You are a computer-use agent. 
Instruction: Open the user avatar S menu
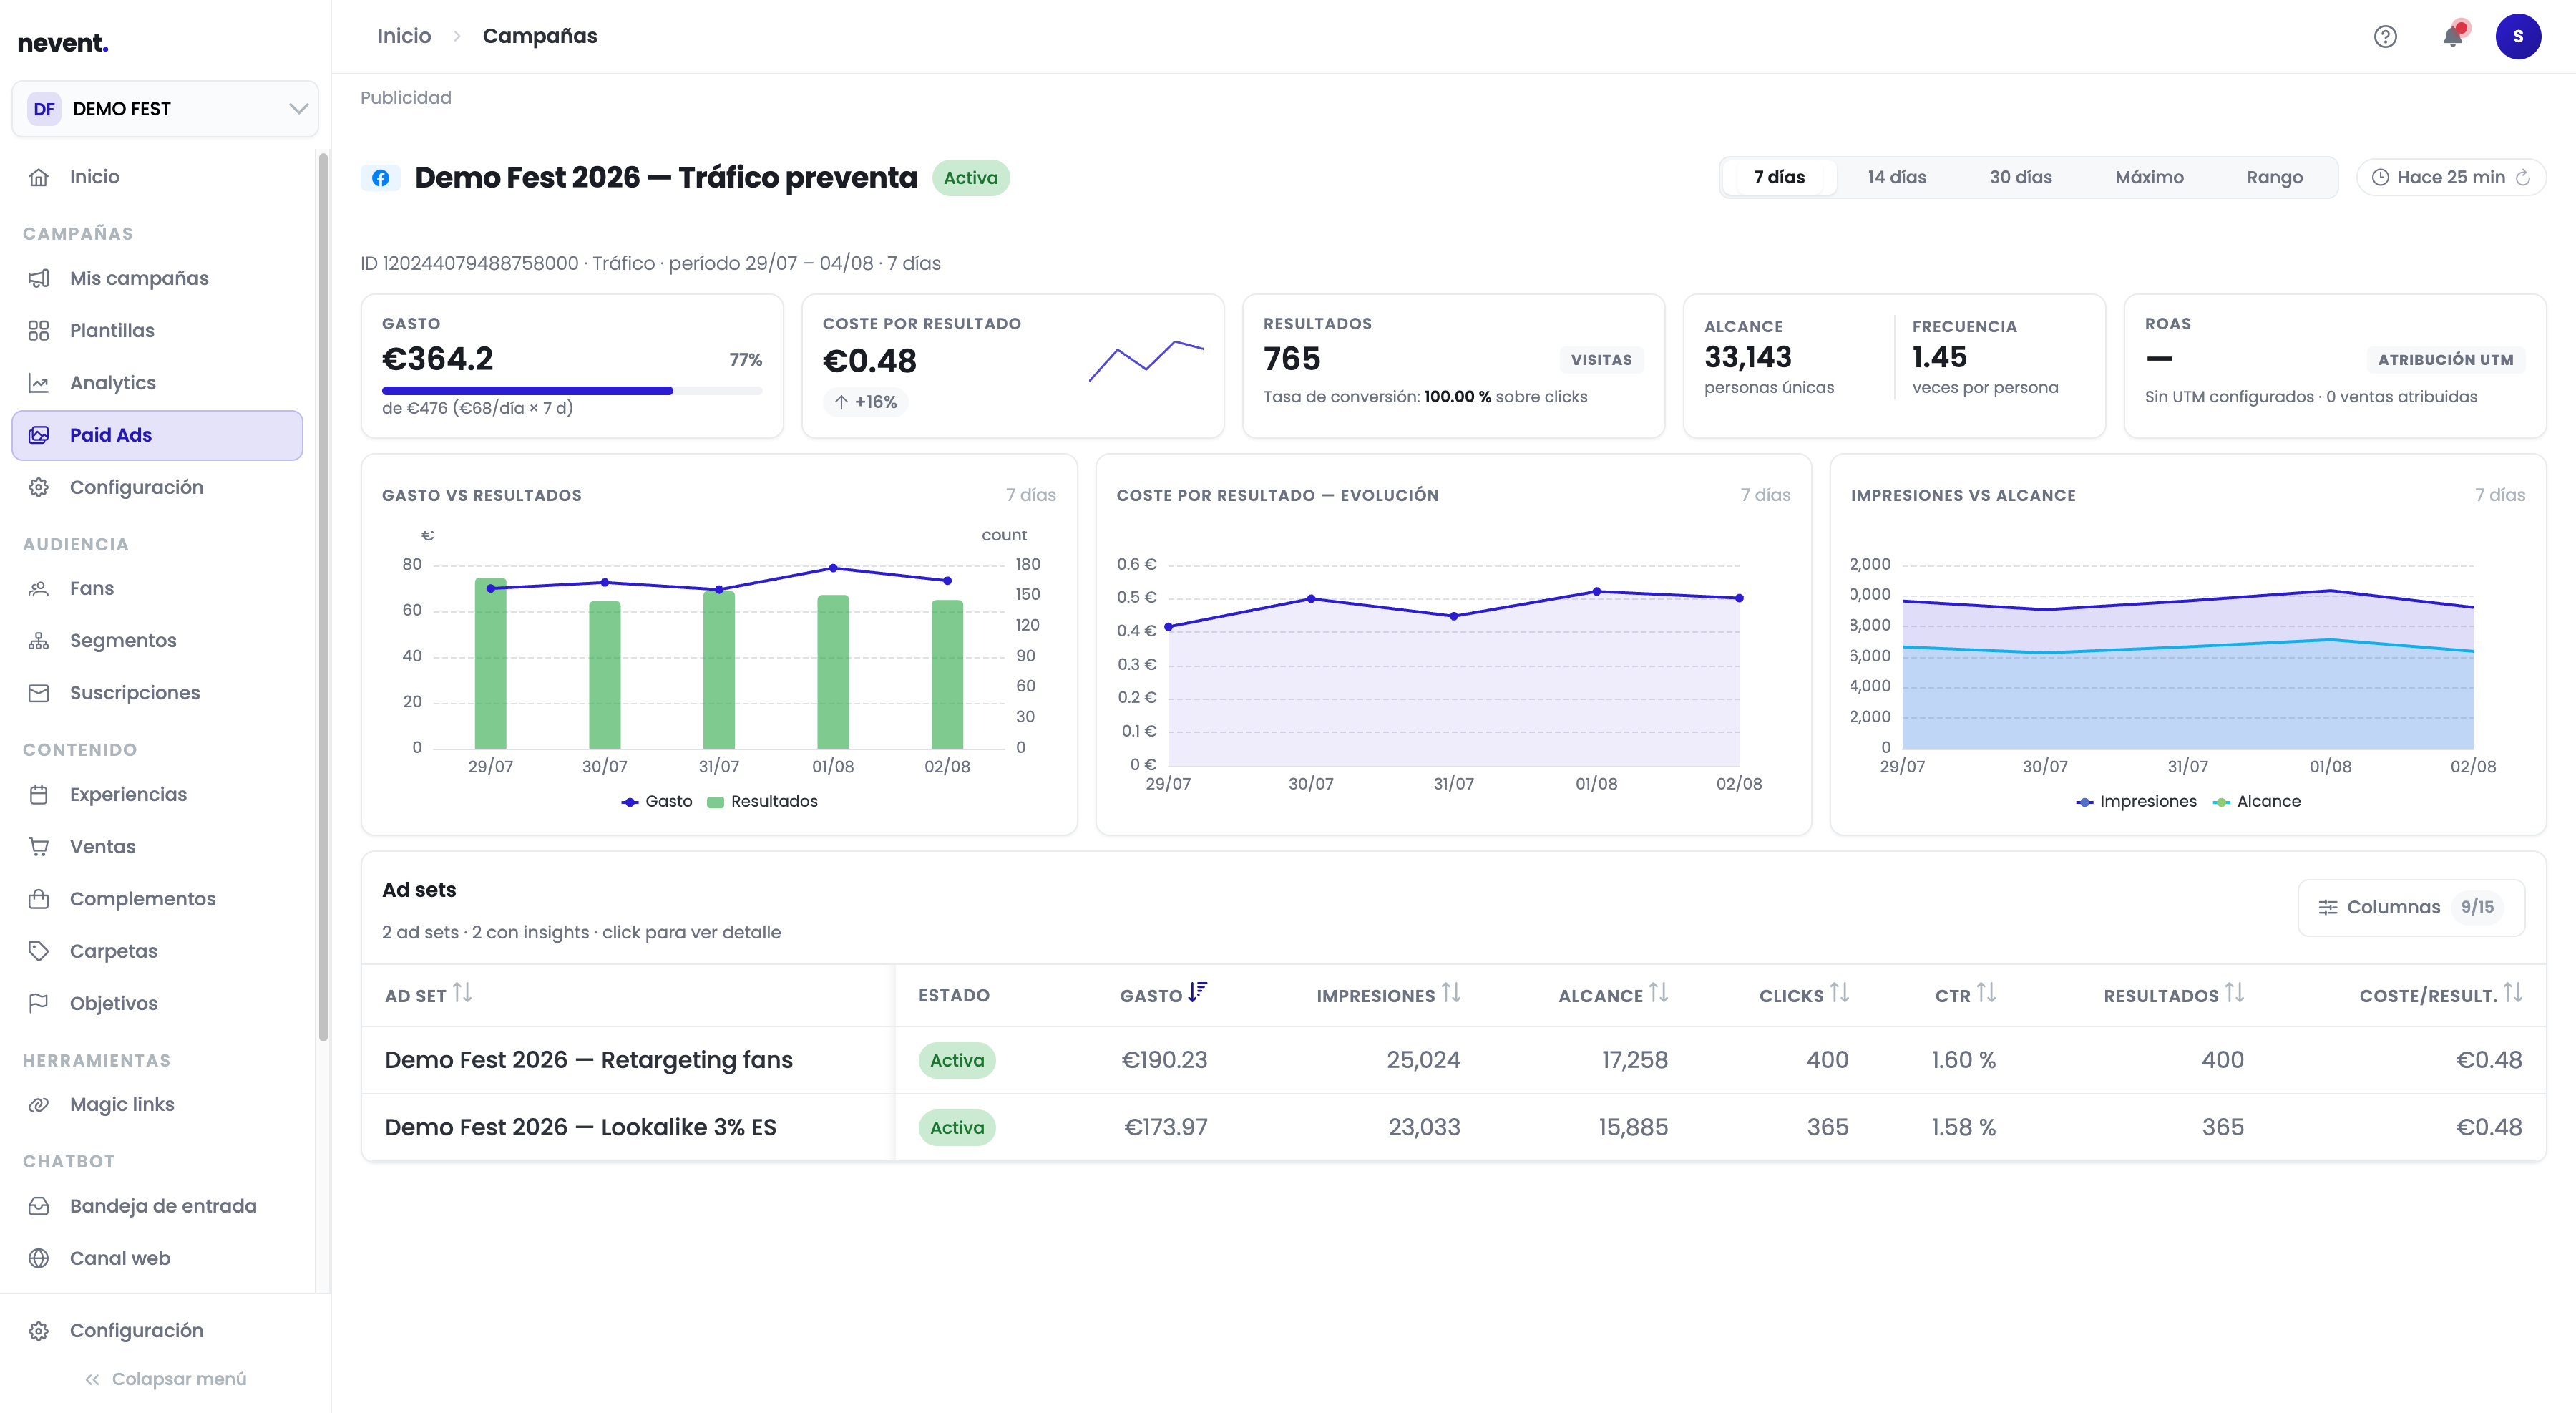tap(2518, 37)
